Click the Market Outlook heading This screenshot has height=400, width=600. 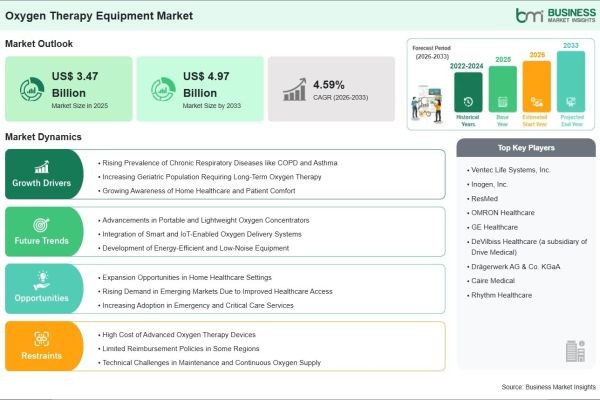[39, 44]
